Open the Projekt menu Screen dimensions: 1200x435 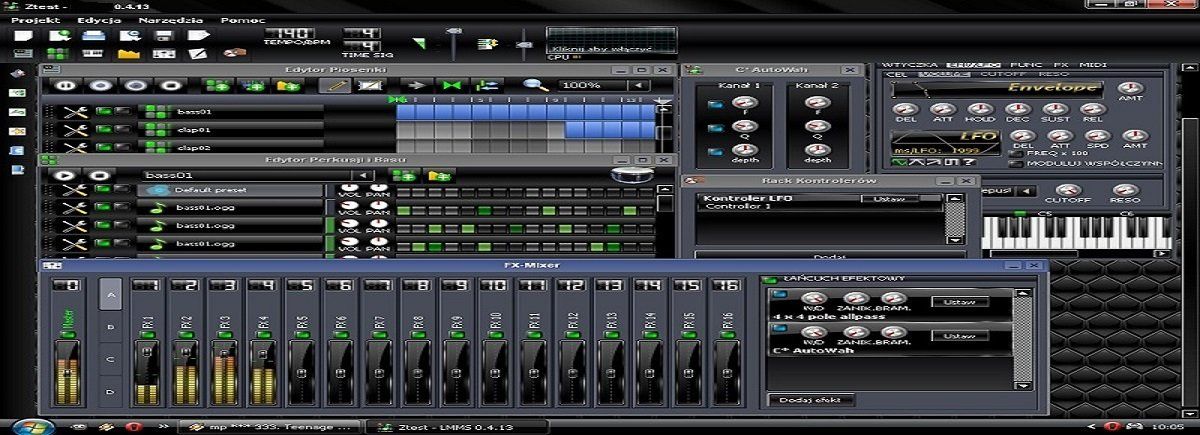click(x=36, y=20)
